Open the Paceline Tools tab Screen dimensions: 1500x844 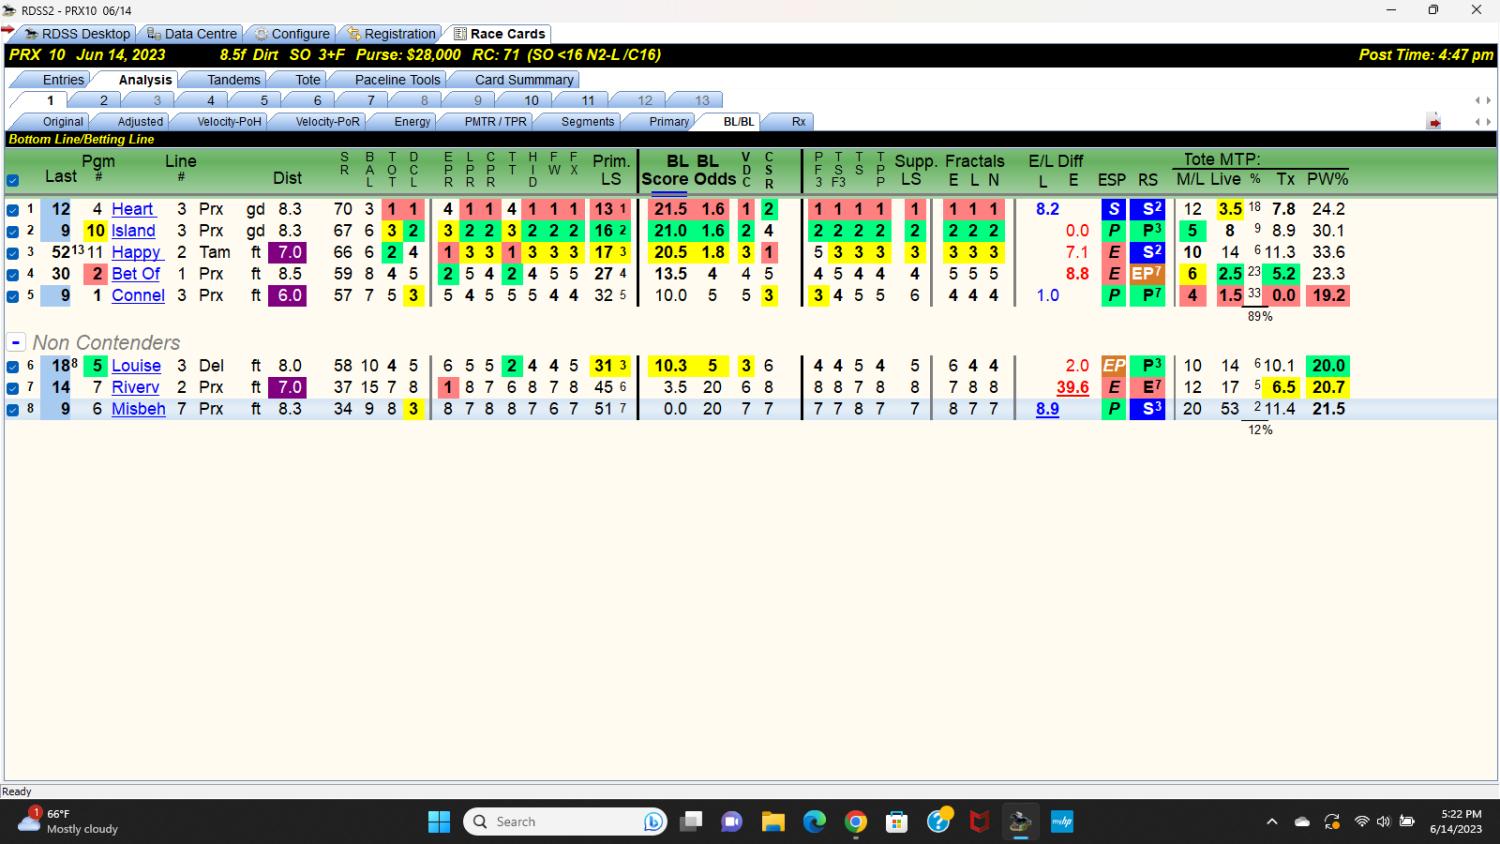[397, 79]
